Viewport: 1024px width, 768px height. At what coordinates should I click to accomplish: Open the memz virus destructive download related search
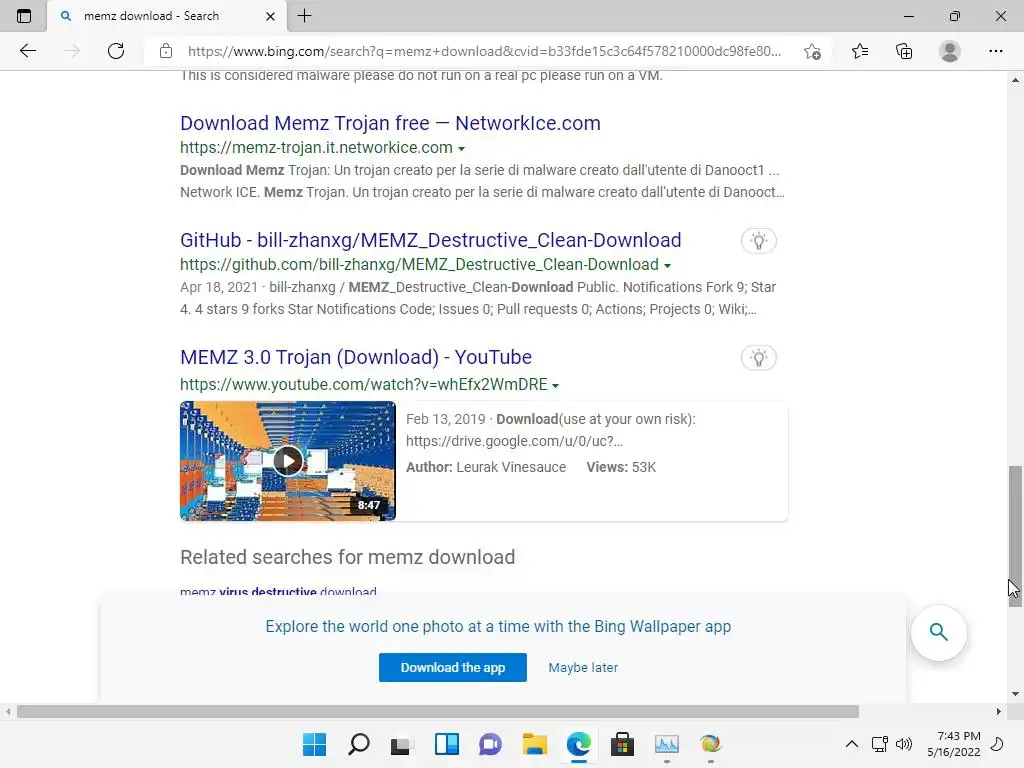(278, 592)
